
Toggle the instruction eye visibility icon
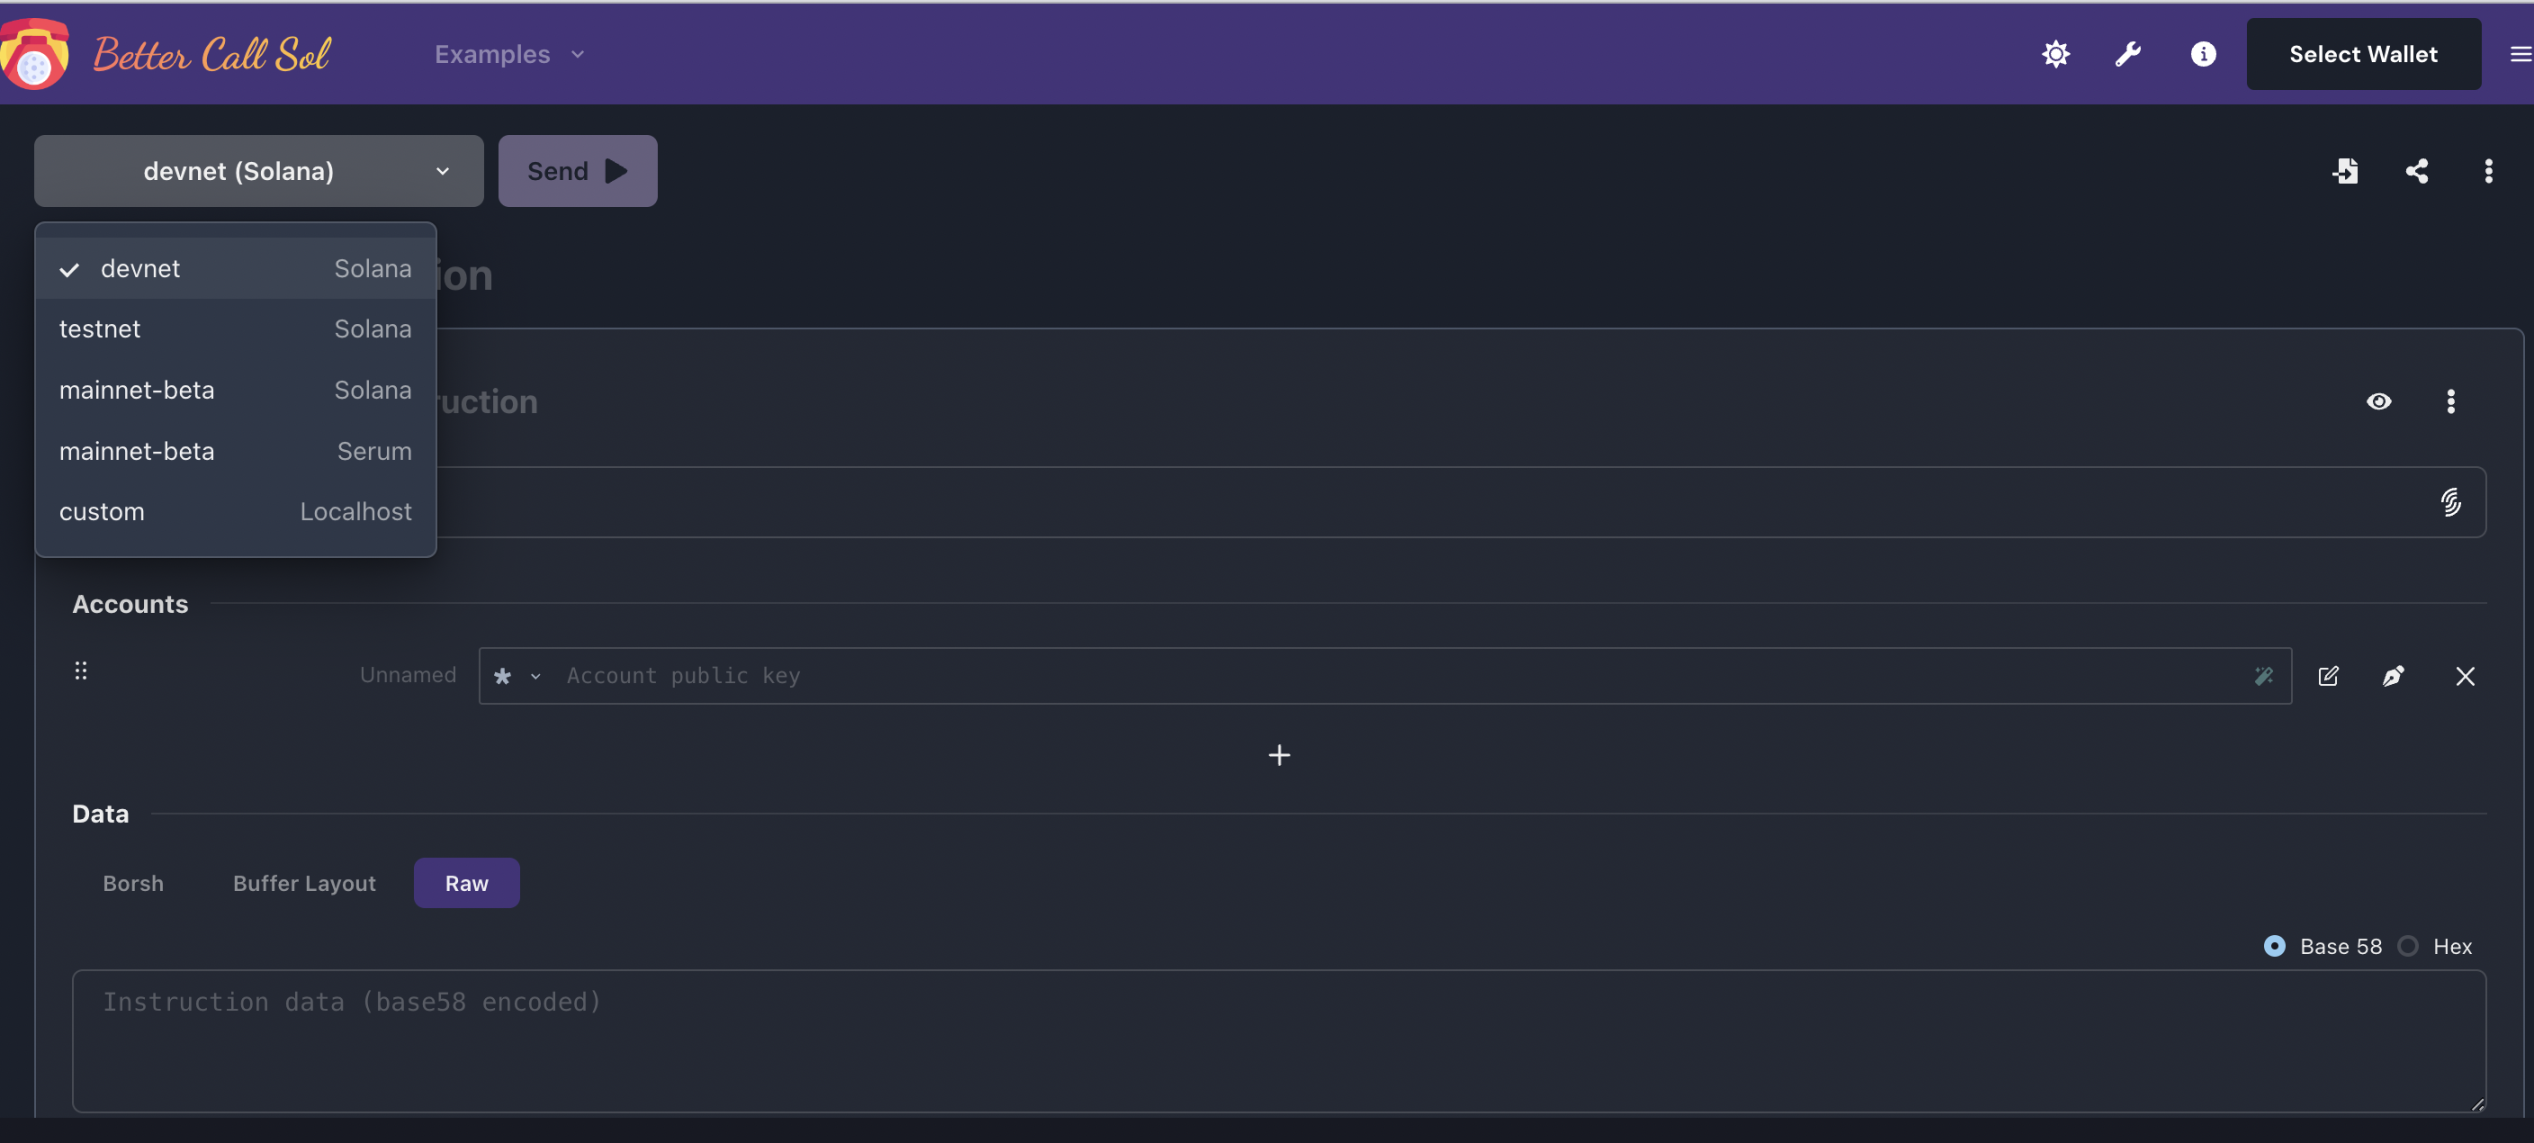click(x=2379, y=401)
